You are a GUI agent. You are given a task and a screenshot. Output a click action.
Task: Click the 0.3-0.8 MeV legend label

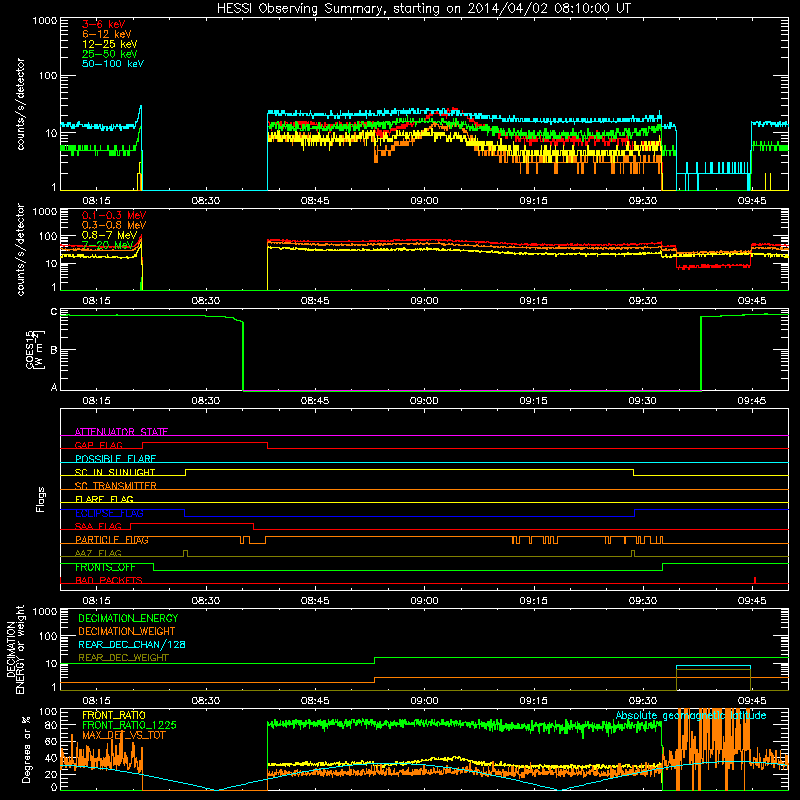pos(114,225)
